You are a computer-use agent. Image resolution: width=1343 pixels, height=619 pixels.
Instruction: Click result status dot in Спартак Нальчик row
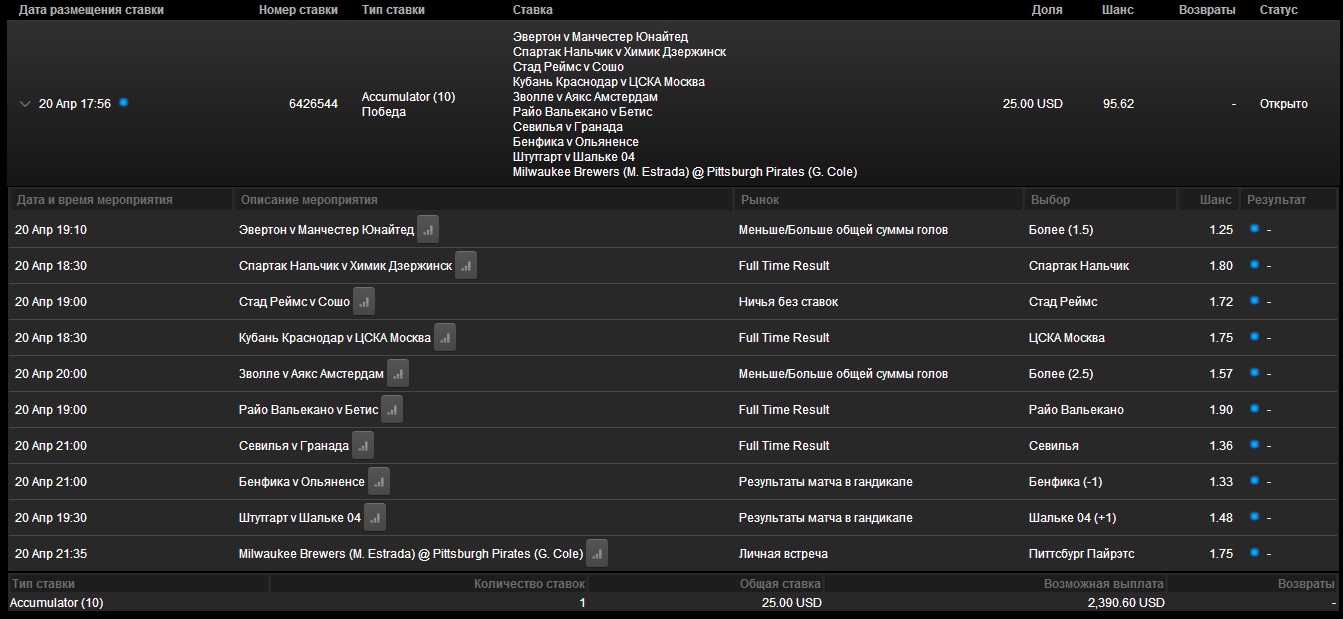point(1254,265)
